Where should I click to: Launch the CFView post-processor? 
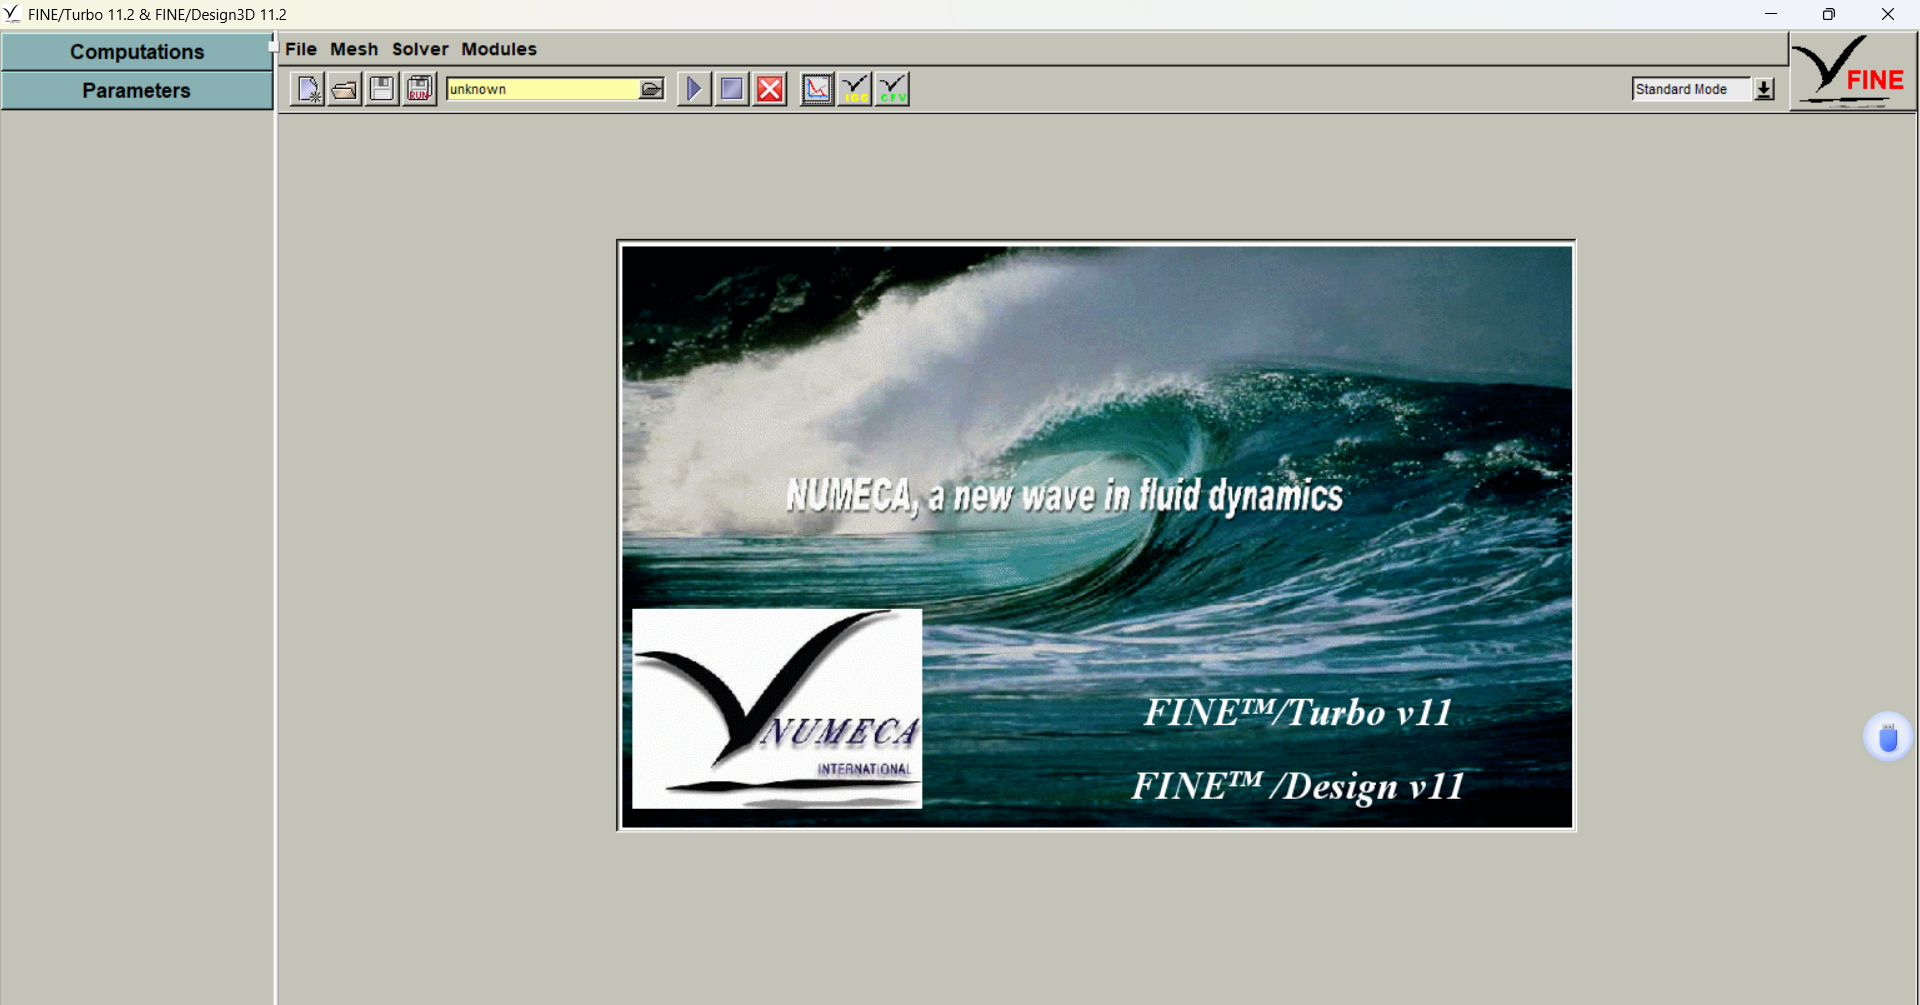[893, 88]
